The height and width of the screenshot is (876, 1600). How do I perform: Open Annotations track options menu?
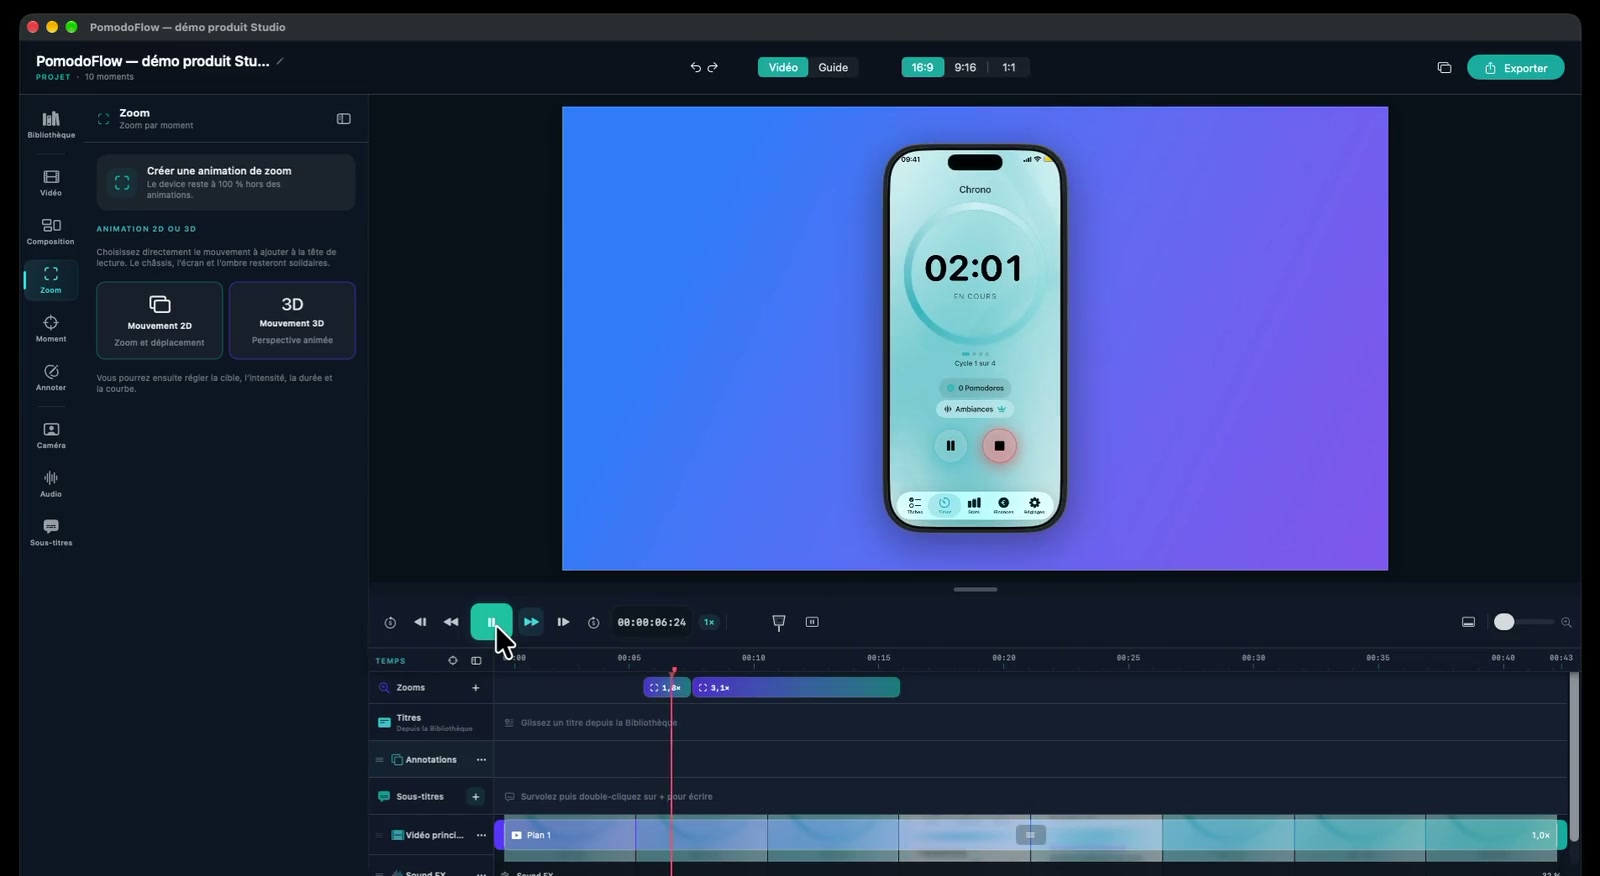pyautogui.click(x=481, y=760)
